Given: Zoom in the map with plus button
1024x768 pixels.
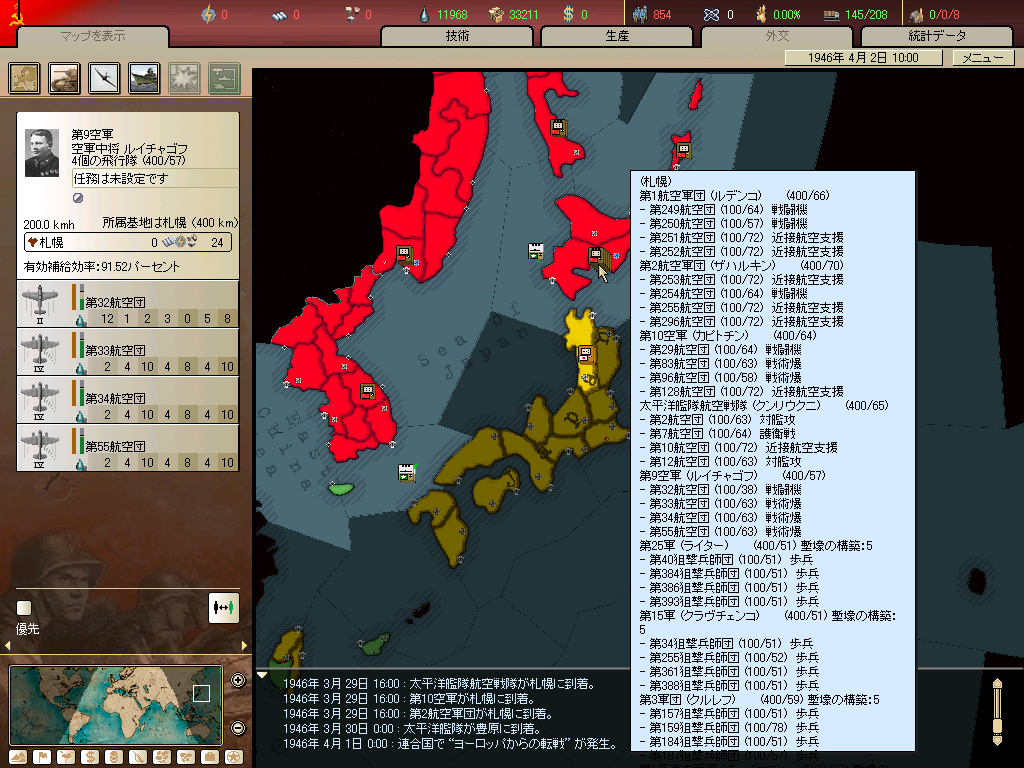Looking at the screenshot, I should point(238,680).
